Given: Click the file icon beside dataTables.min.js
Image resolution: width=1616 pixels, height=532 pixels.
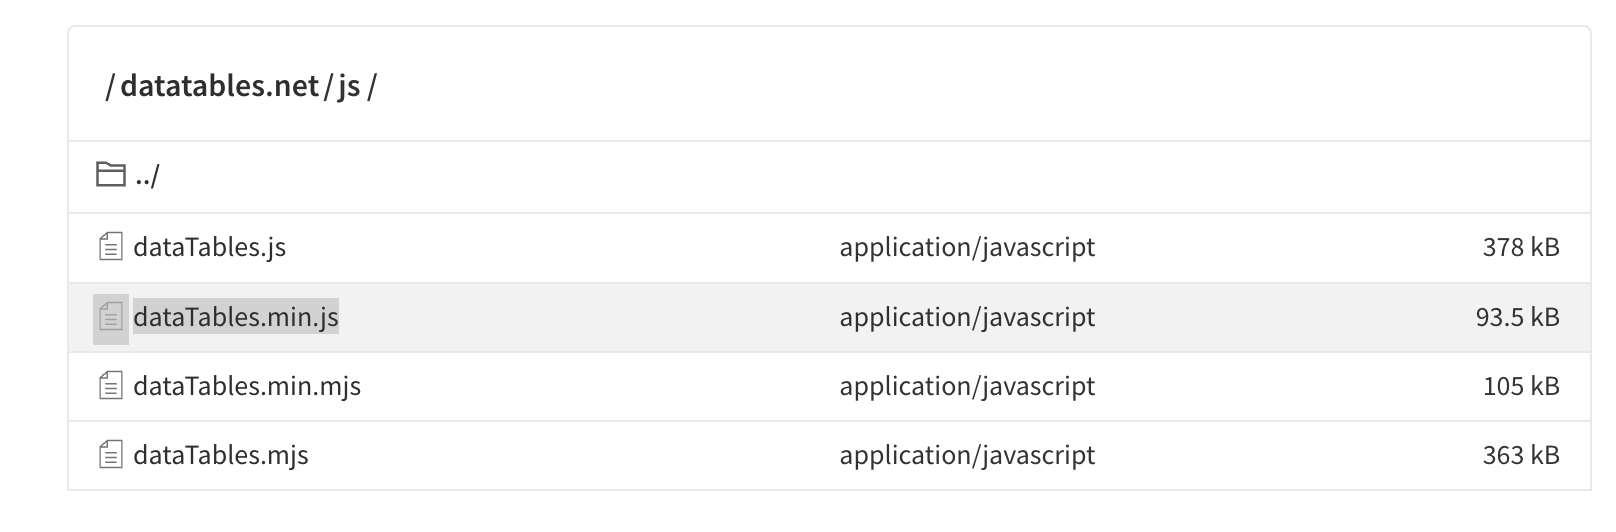Looking at the screenshot, I should [x=111, y=317].
